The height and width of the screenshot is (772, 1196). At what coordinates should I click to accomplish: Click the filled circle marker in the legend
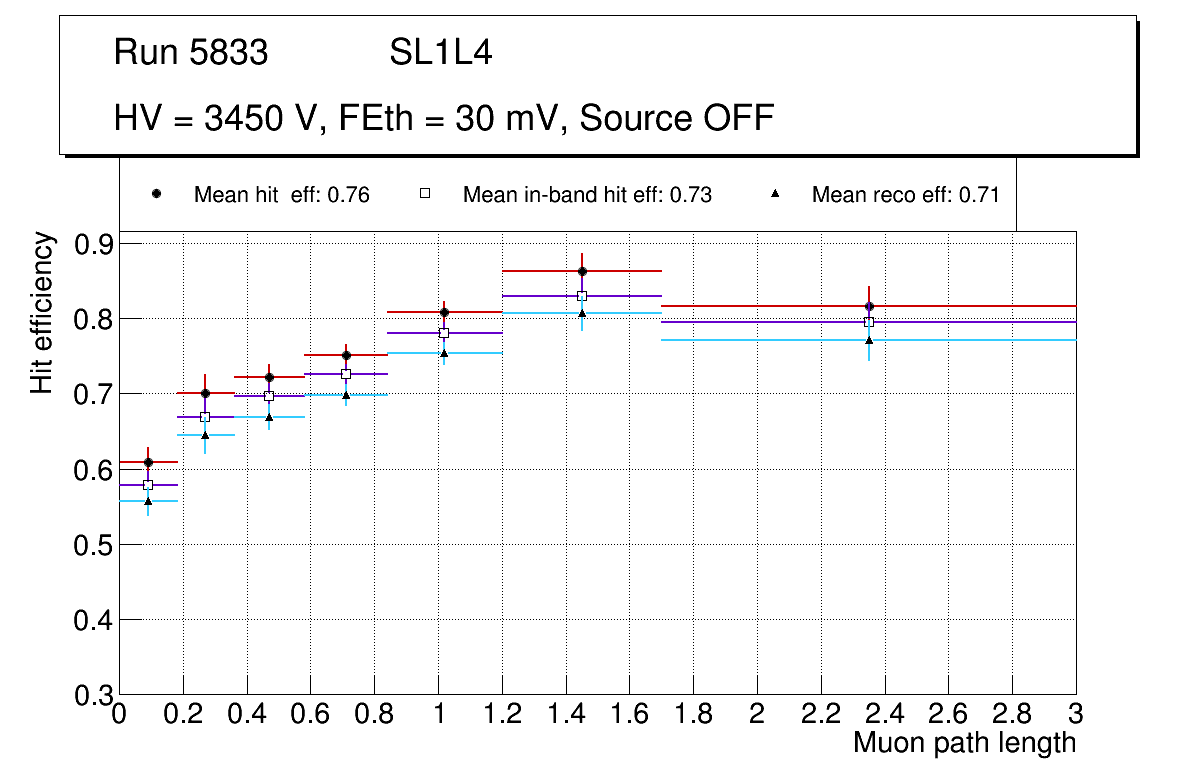(x=156, y=194)
